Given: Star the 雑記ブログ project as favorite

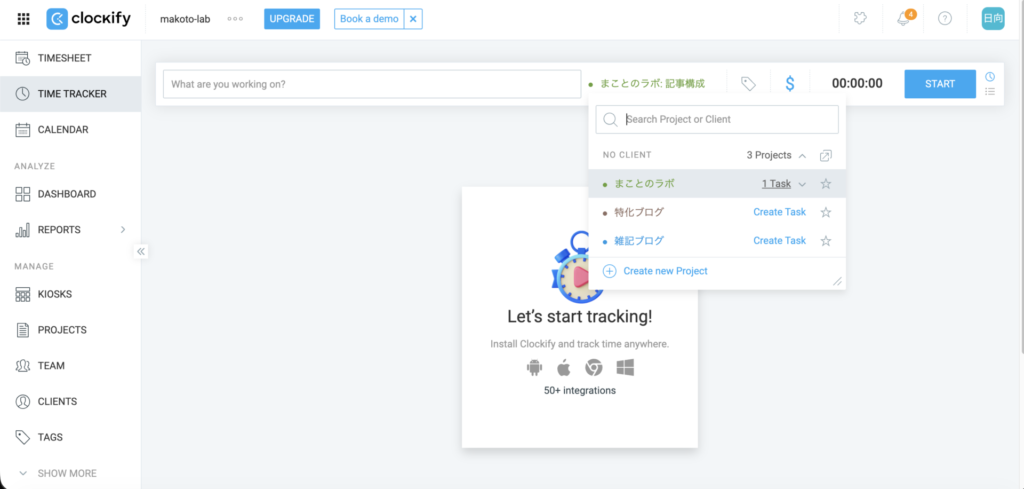Looking at the screenshot, I should (826, 241).
